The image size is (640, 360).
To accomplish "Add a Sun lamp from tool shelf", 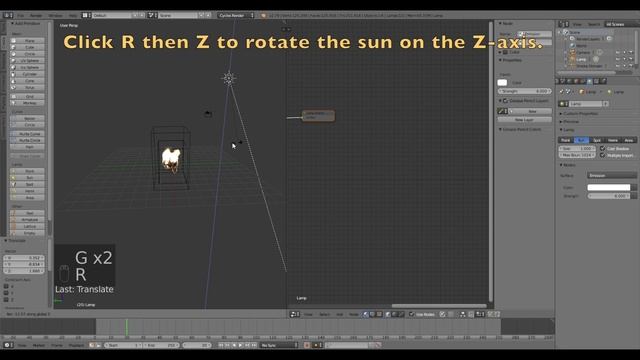I will pos(28,178).
